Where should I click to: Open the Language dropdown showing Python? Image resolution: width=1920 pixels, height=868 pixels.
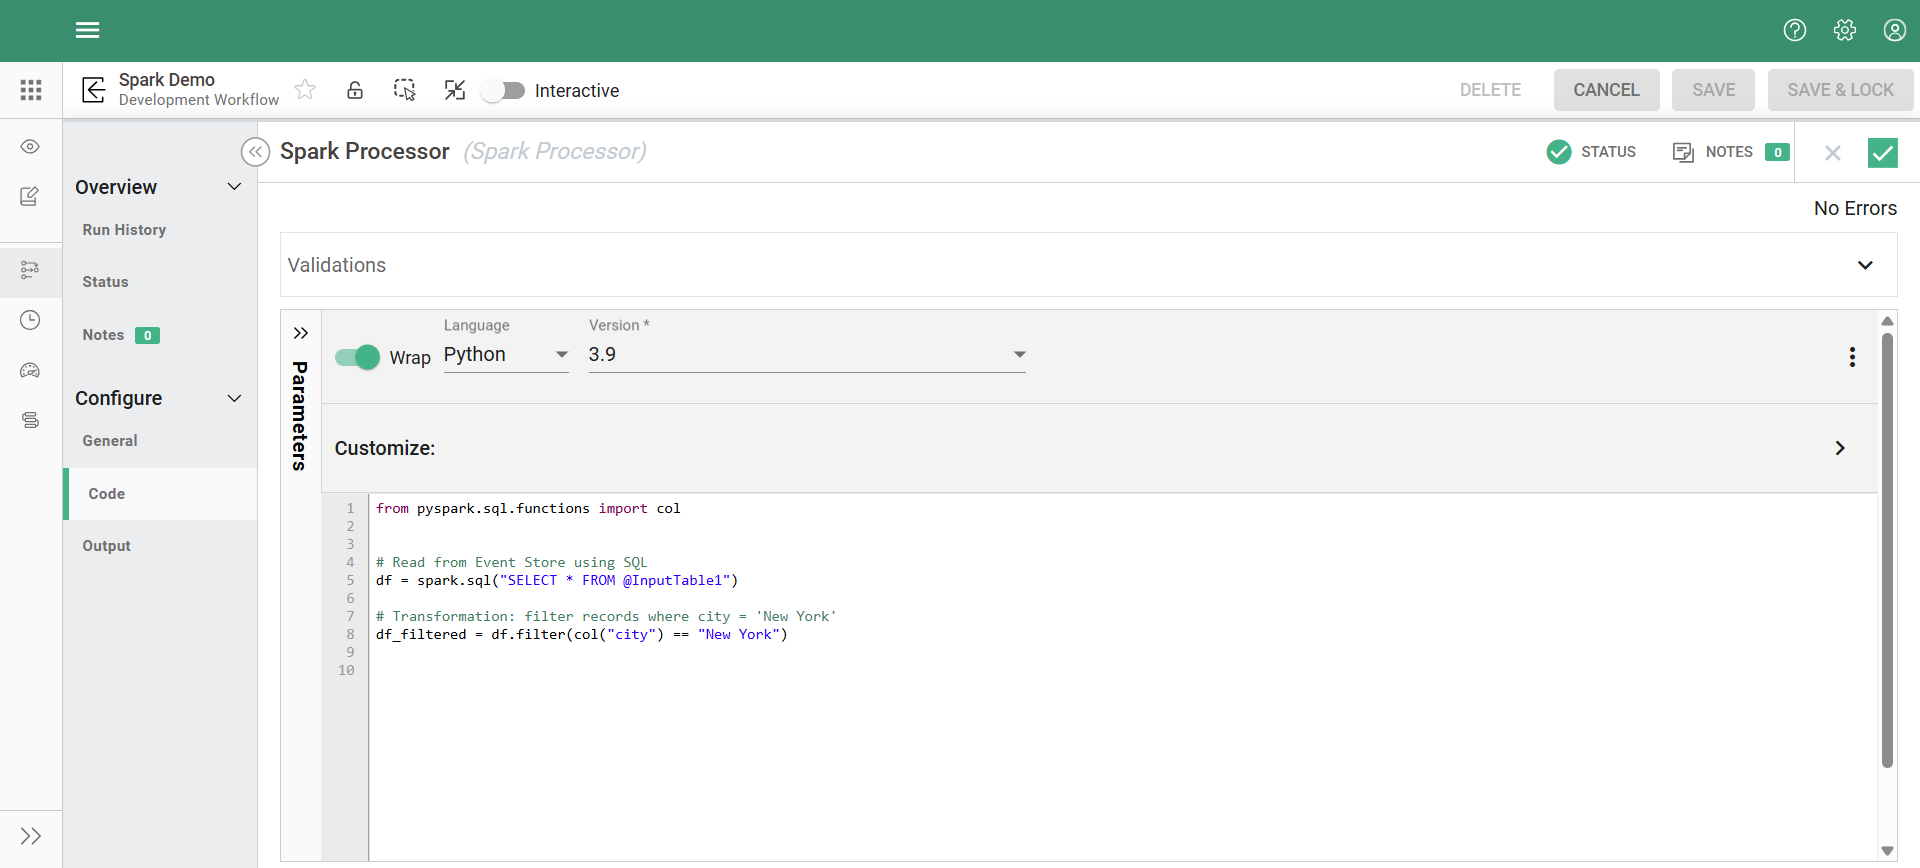(x=505, y=355)
